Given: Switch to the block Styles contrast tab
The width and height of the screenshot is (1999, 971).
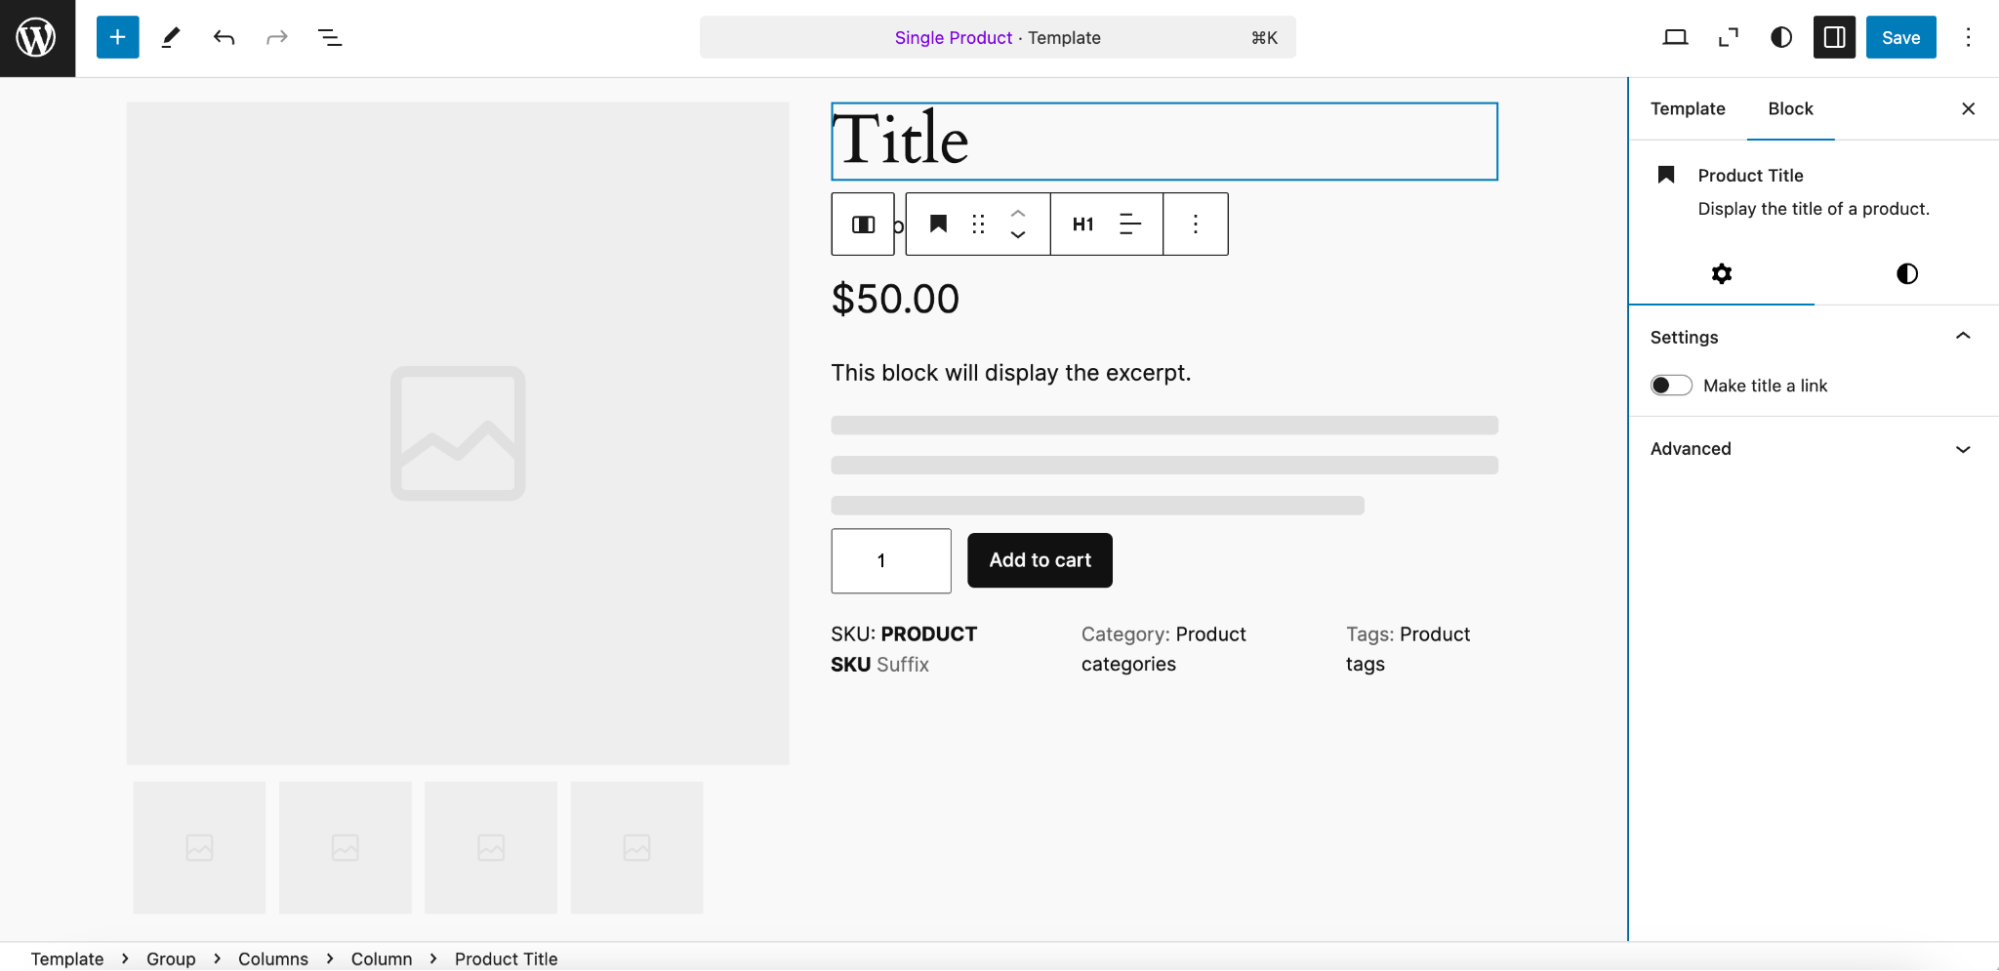Looking at the screenshot, I should (x=1907, y=274).
